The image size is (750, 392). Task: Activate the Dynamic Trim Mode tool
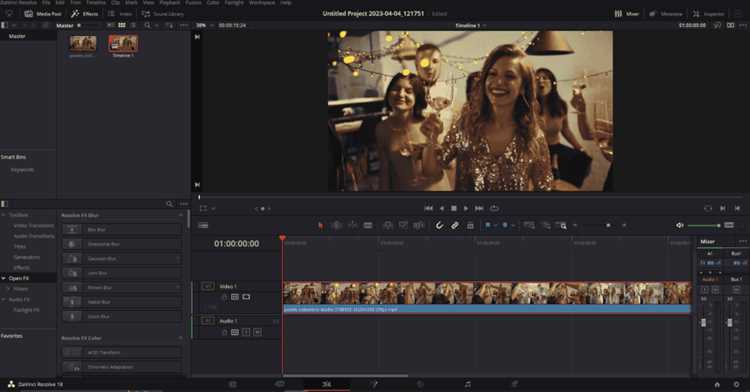coord(353,225)
